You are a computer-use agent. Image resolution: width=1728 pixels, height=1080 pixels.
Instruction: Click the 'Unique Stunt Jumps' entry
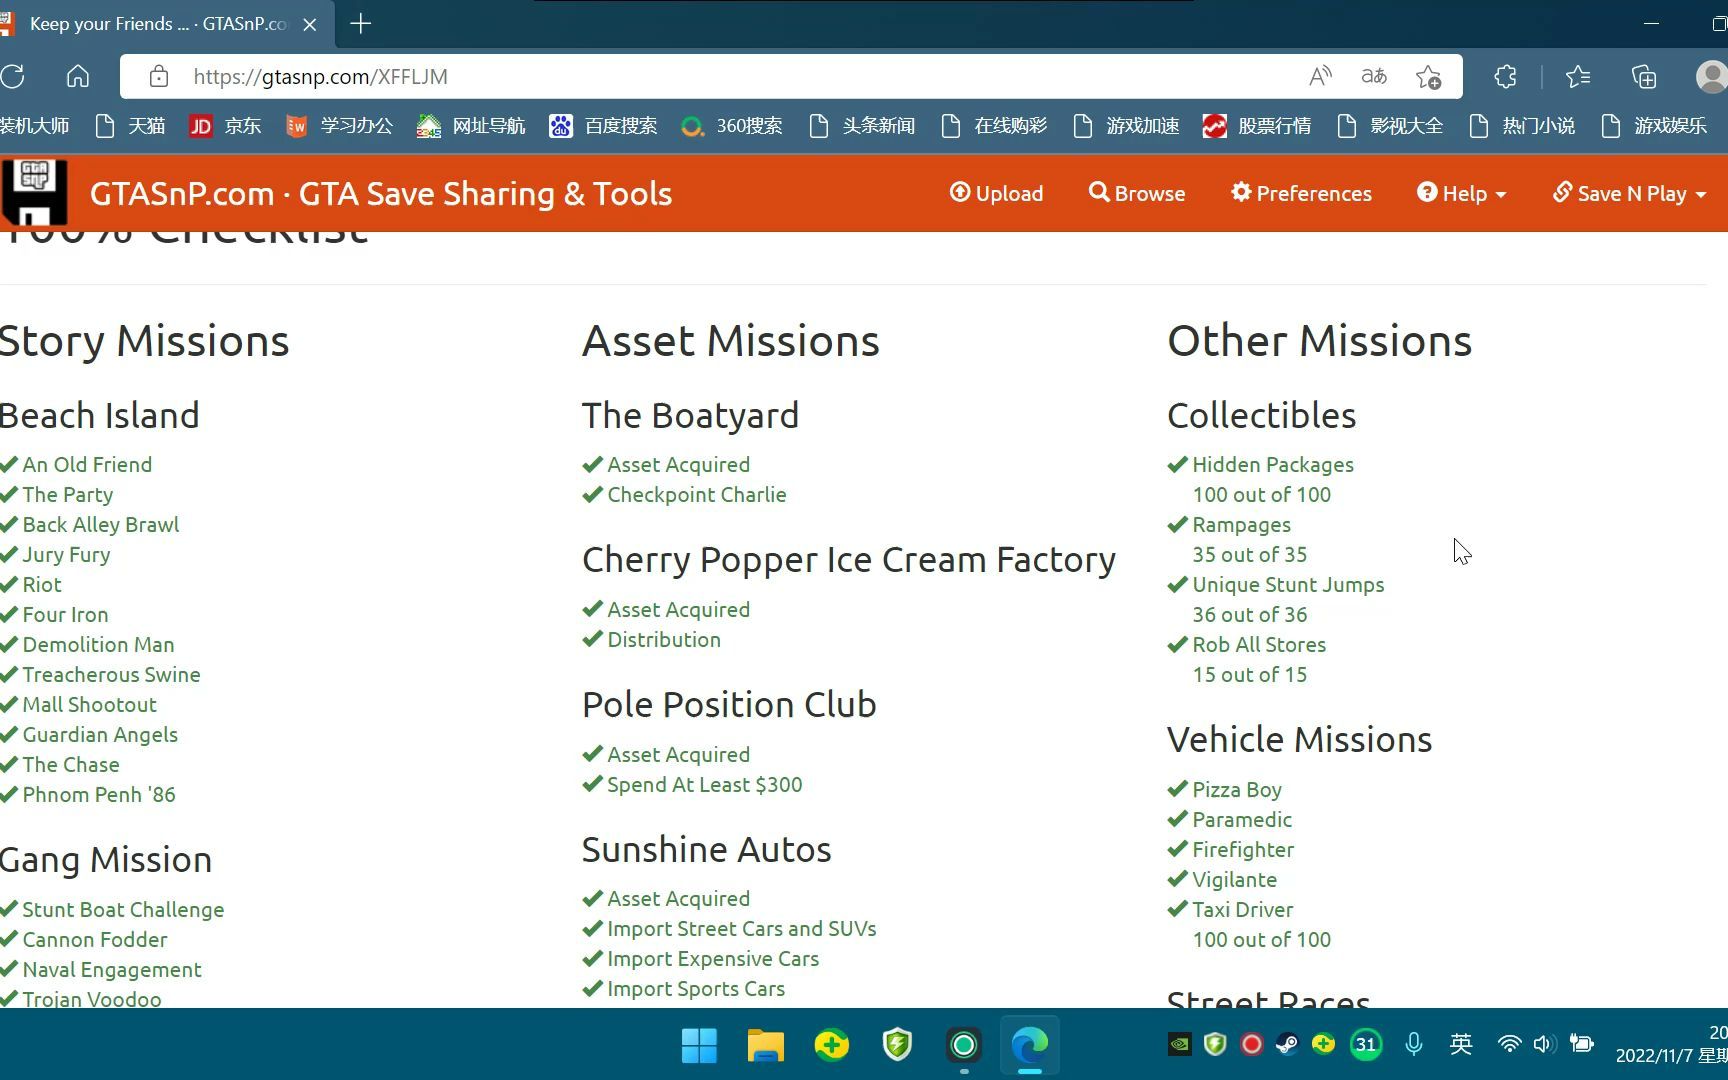(x=1288, y=584)
